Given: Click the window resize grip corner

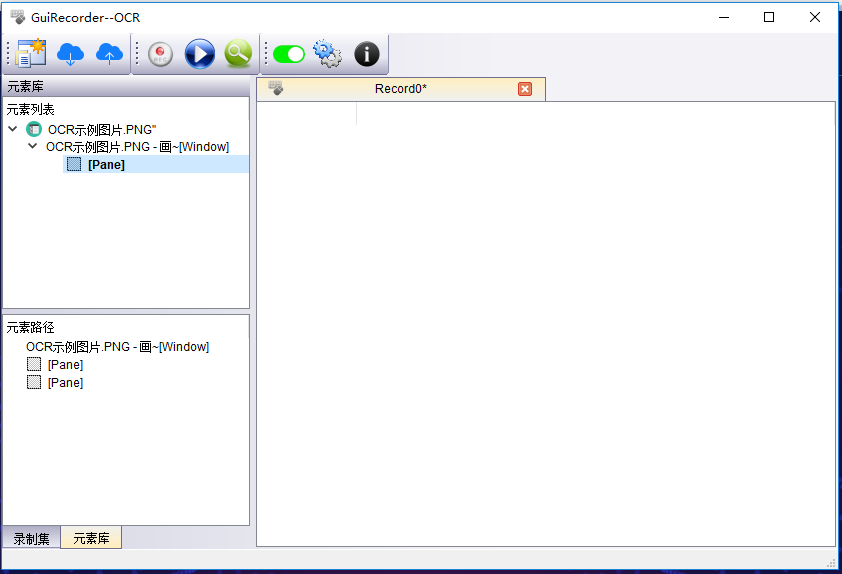Looking at the screenshot, I should point(831,562).
